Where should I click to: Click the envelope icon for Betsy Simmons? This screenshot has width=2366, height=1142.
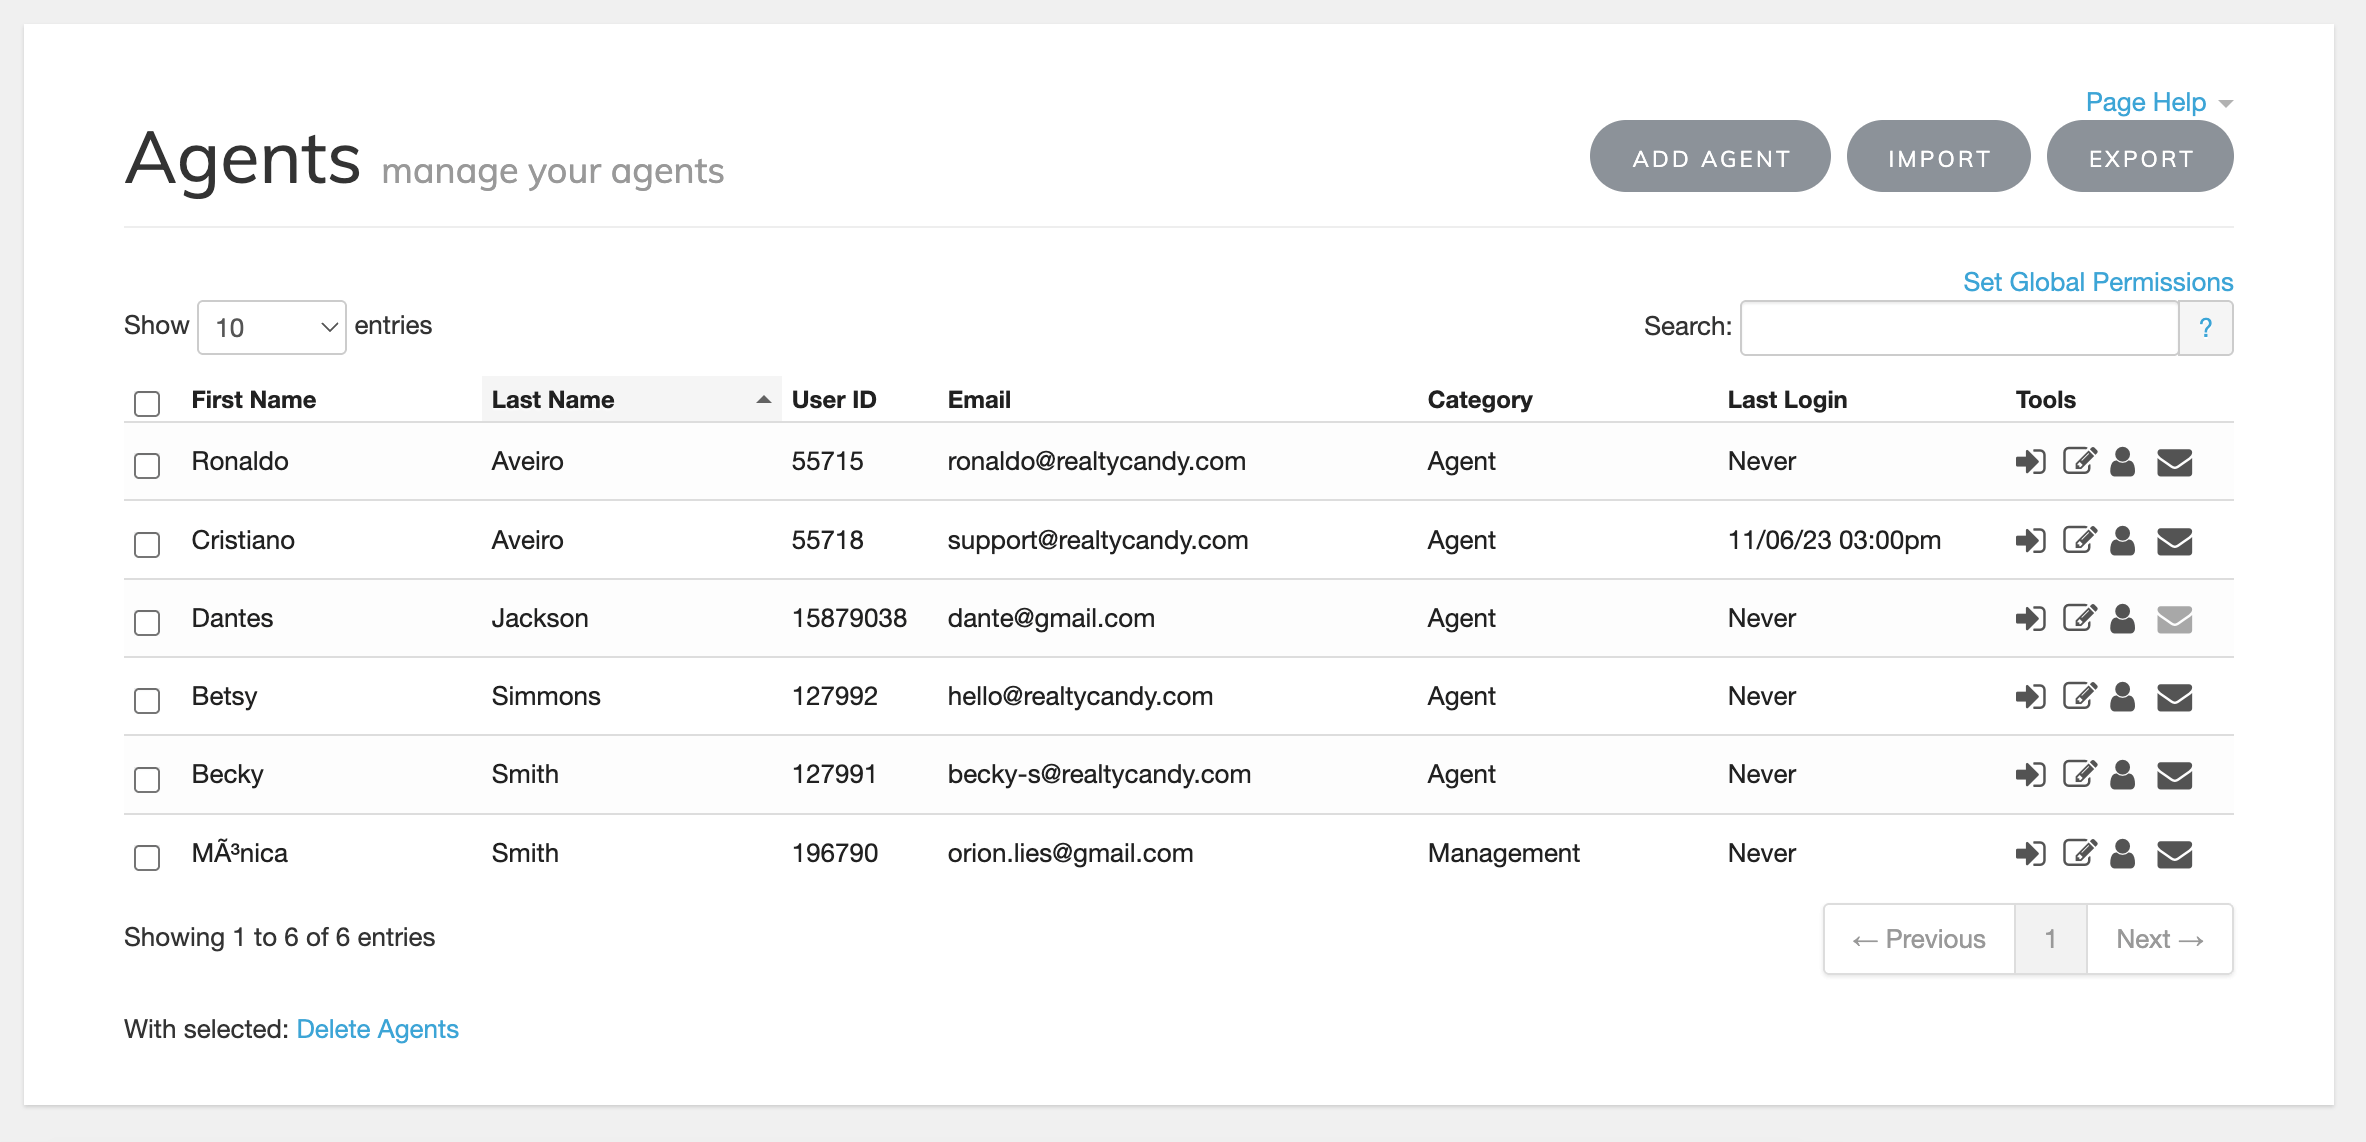pyautogui.click(x=2174, y=697)
